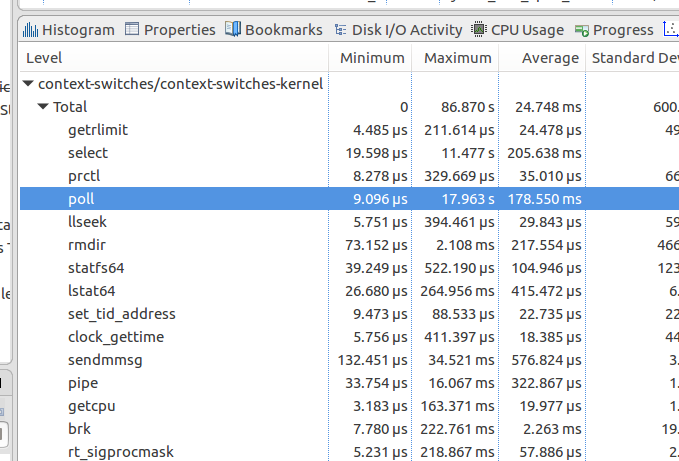Click prctl maximum value 329.669 µs
Image resolution: width=679 pixels, height=461 pixels.
point(459,176)
